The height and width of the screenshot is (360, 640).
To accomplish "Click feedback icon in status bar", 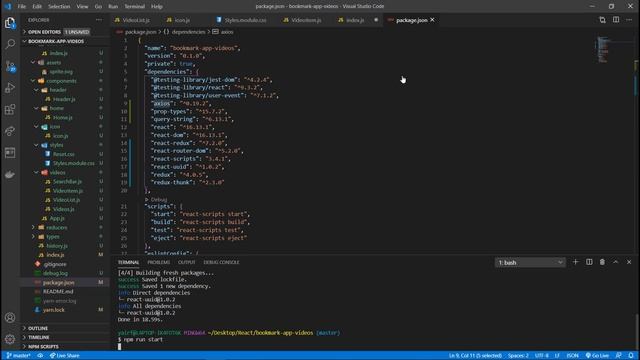I will (619, 356).
